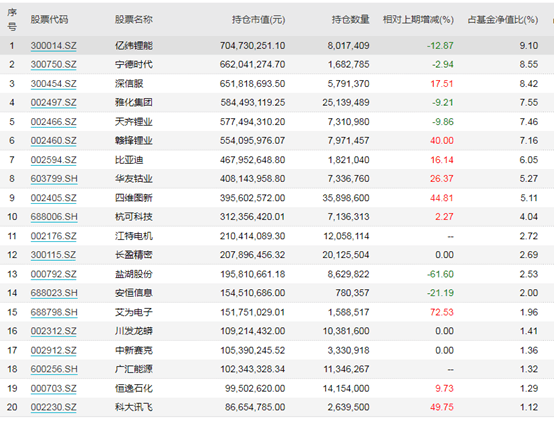Click market value 704,730,251.10
The image size is (554, 423).
pyautogui.click(x=253, y=46)
